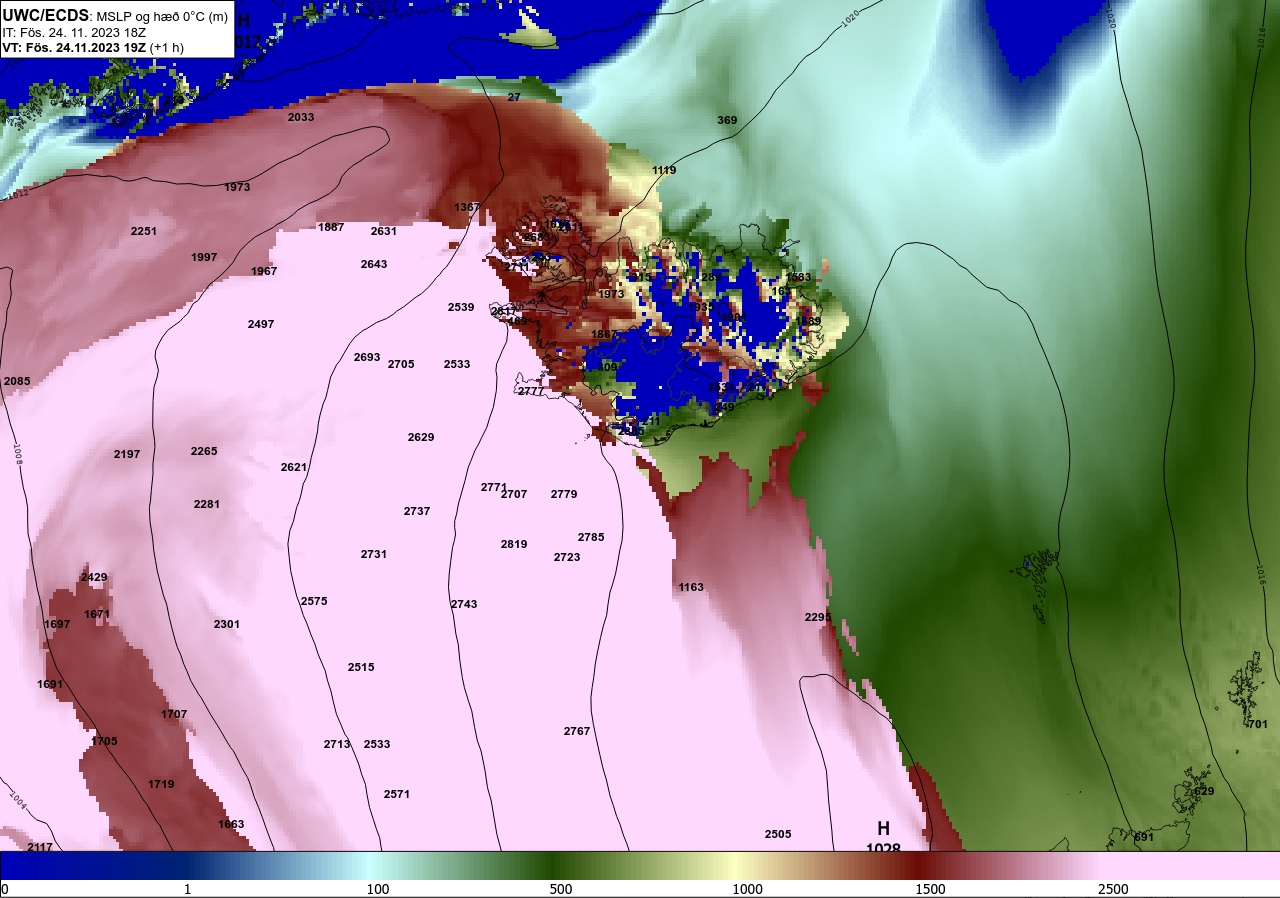
Task: Click the map value 2743
Action: point(464,604)
